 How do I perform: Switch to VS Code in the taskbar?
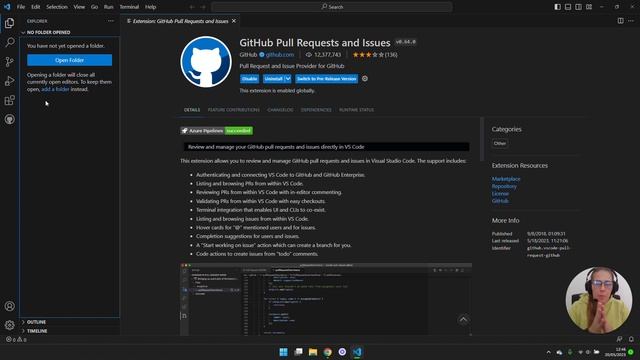[x=357, y=352]
